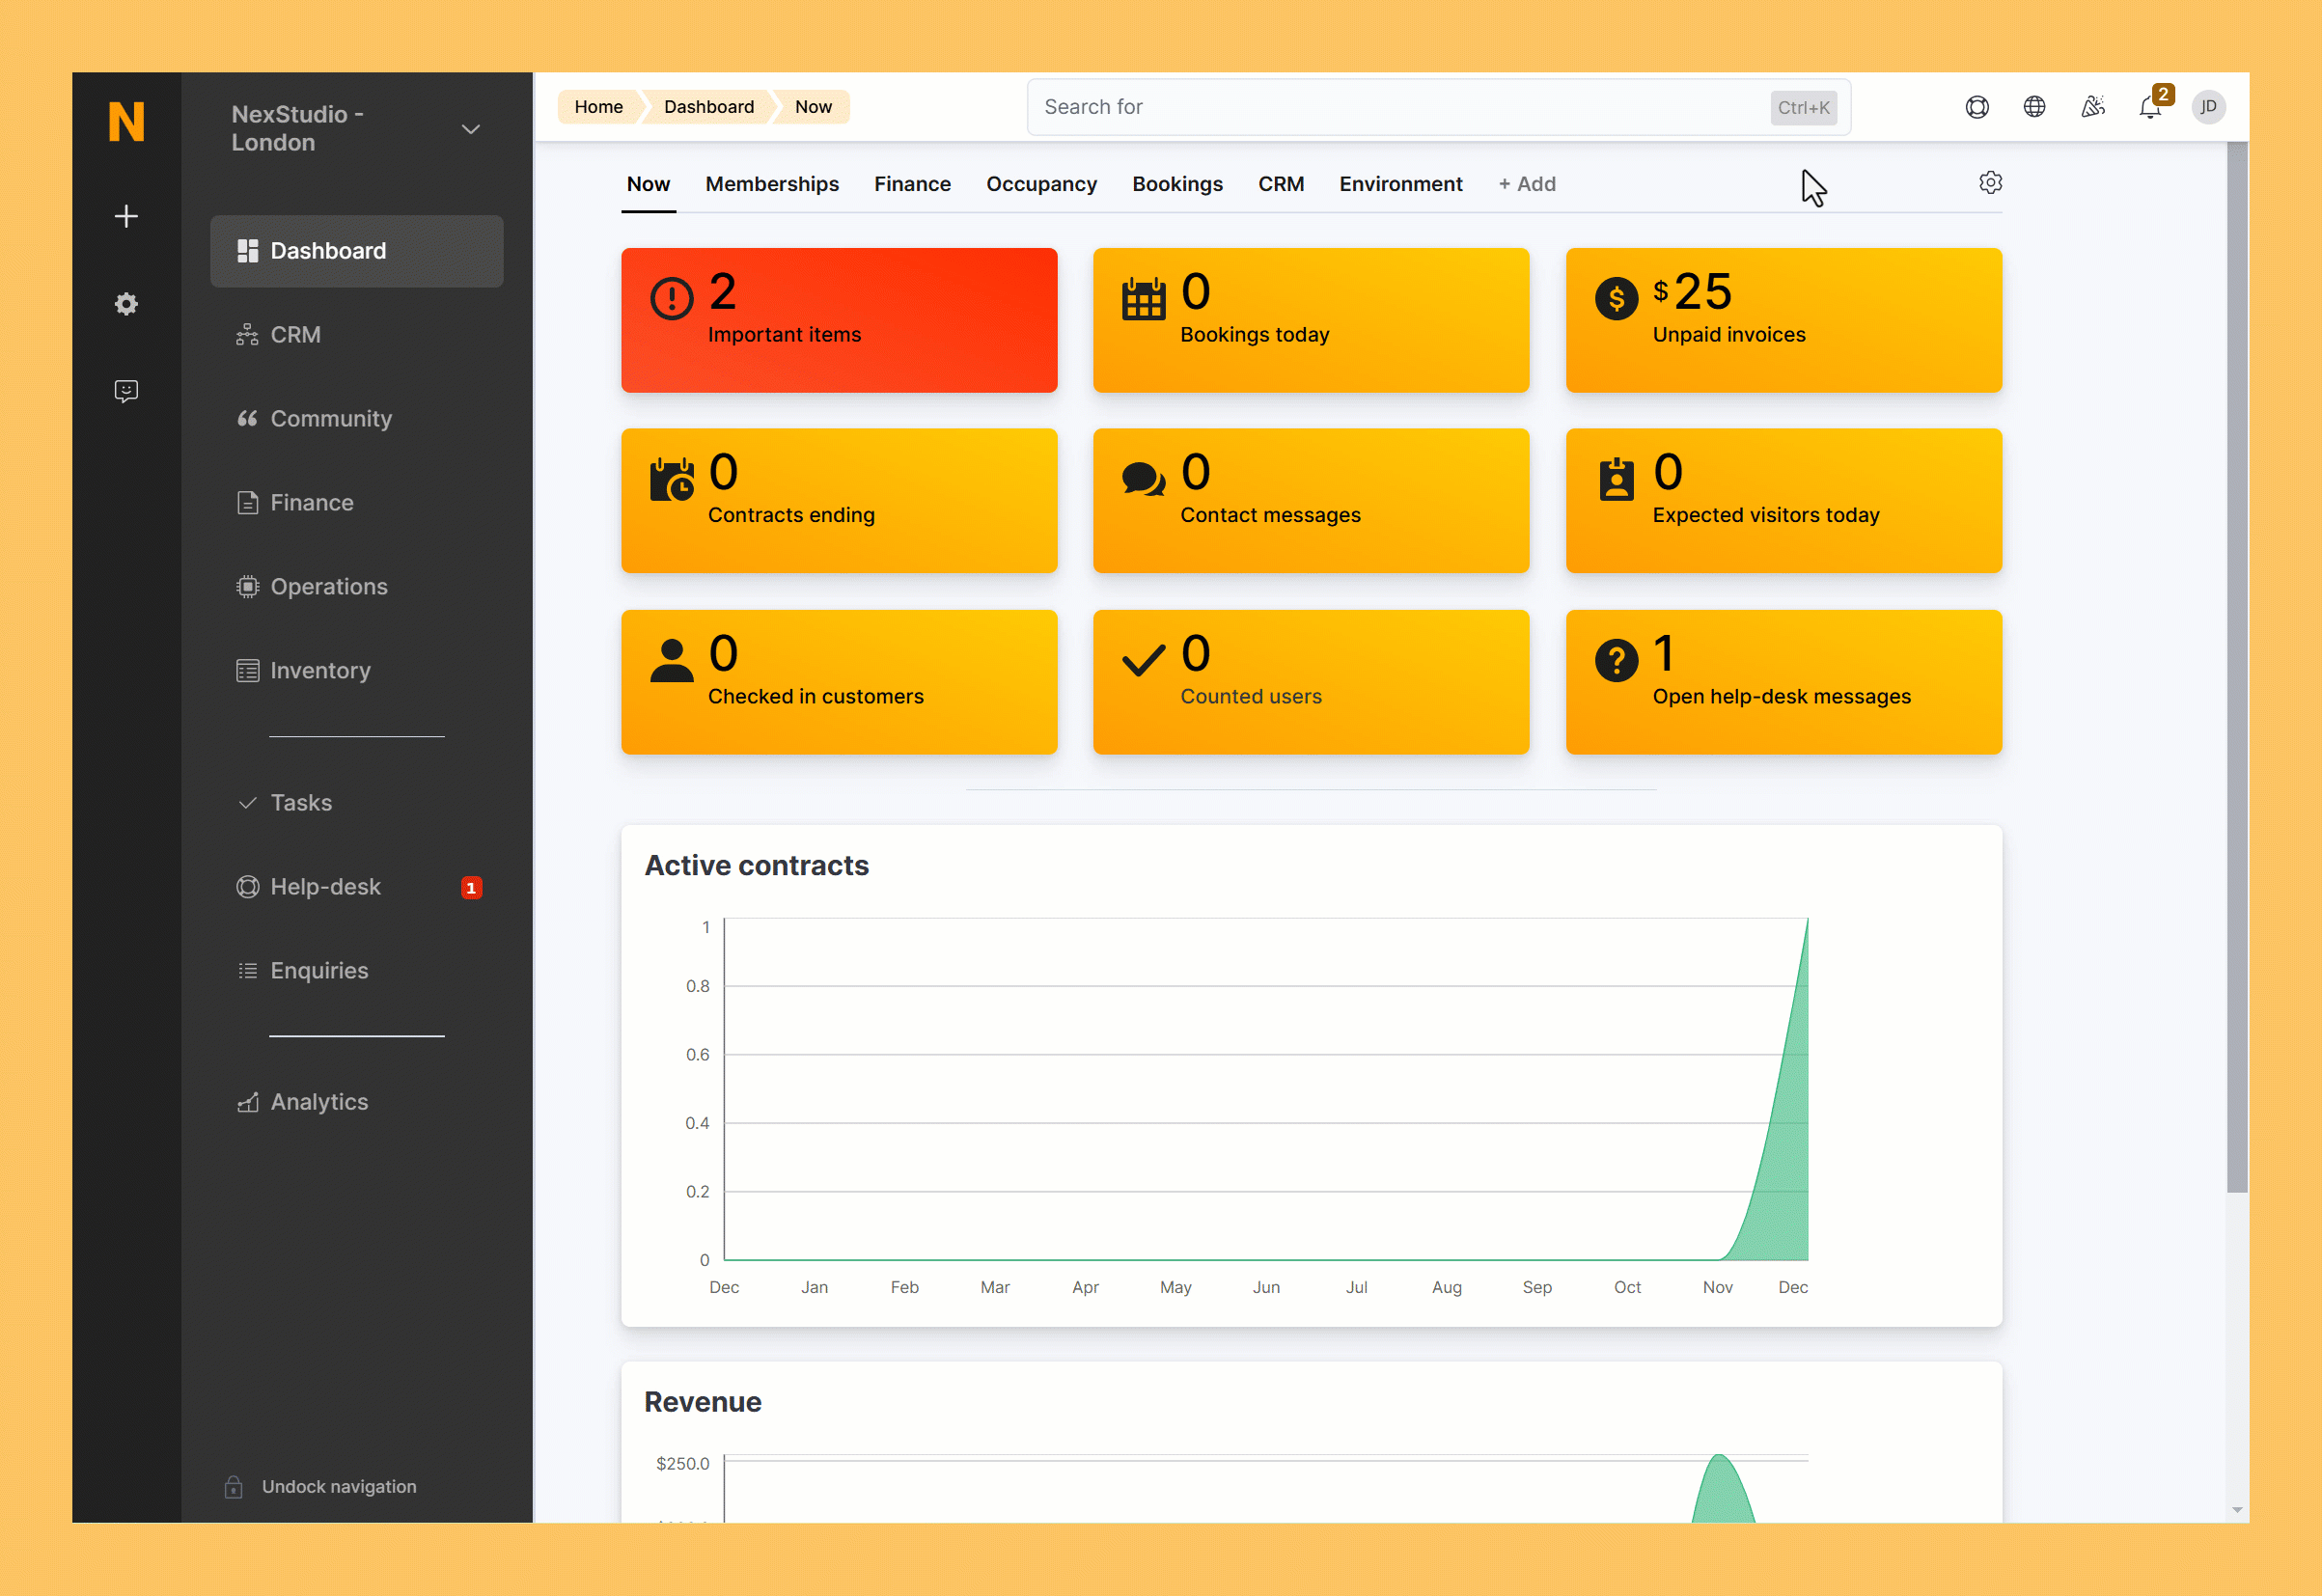Click the Revenue chart heading
This screenshot has width=2322, height=1596.
point(702,1402)
